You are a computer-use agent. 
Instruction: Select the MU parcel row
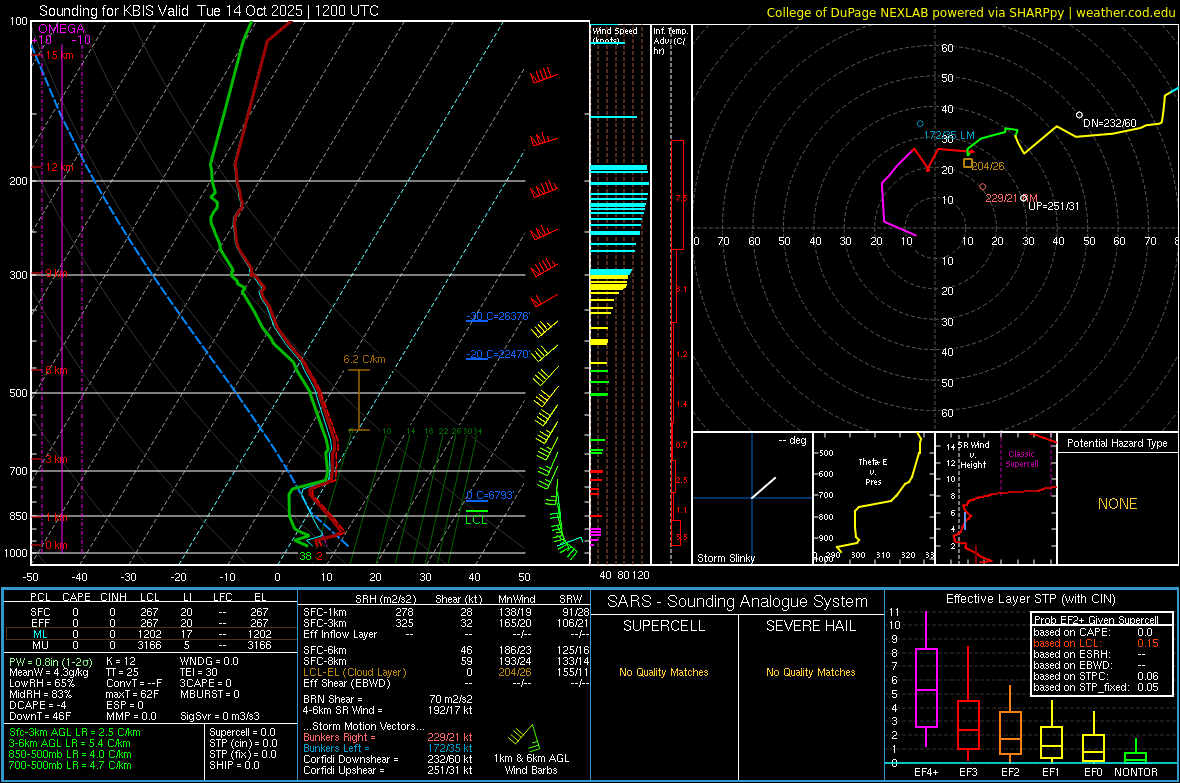click(x=151, y=645)
